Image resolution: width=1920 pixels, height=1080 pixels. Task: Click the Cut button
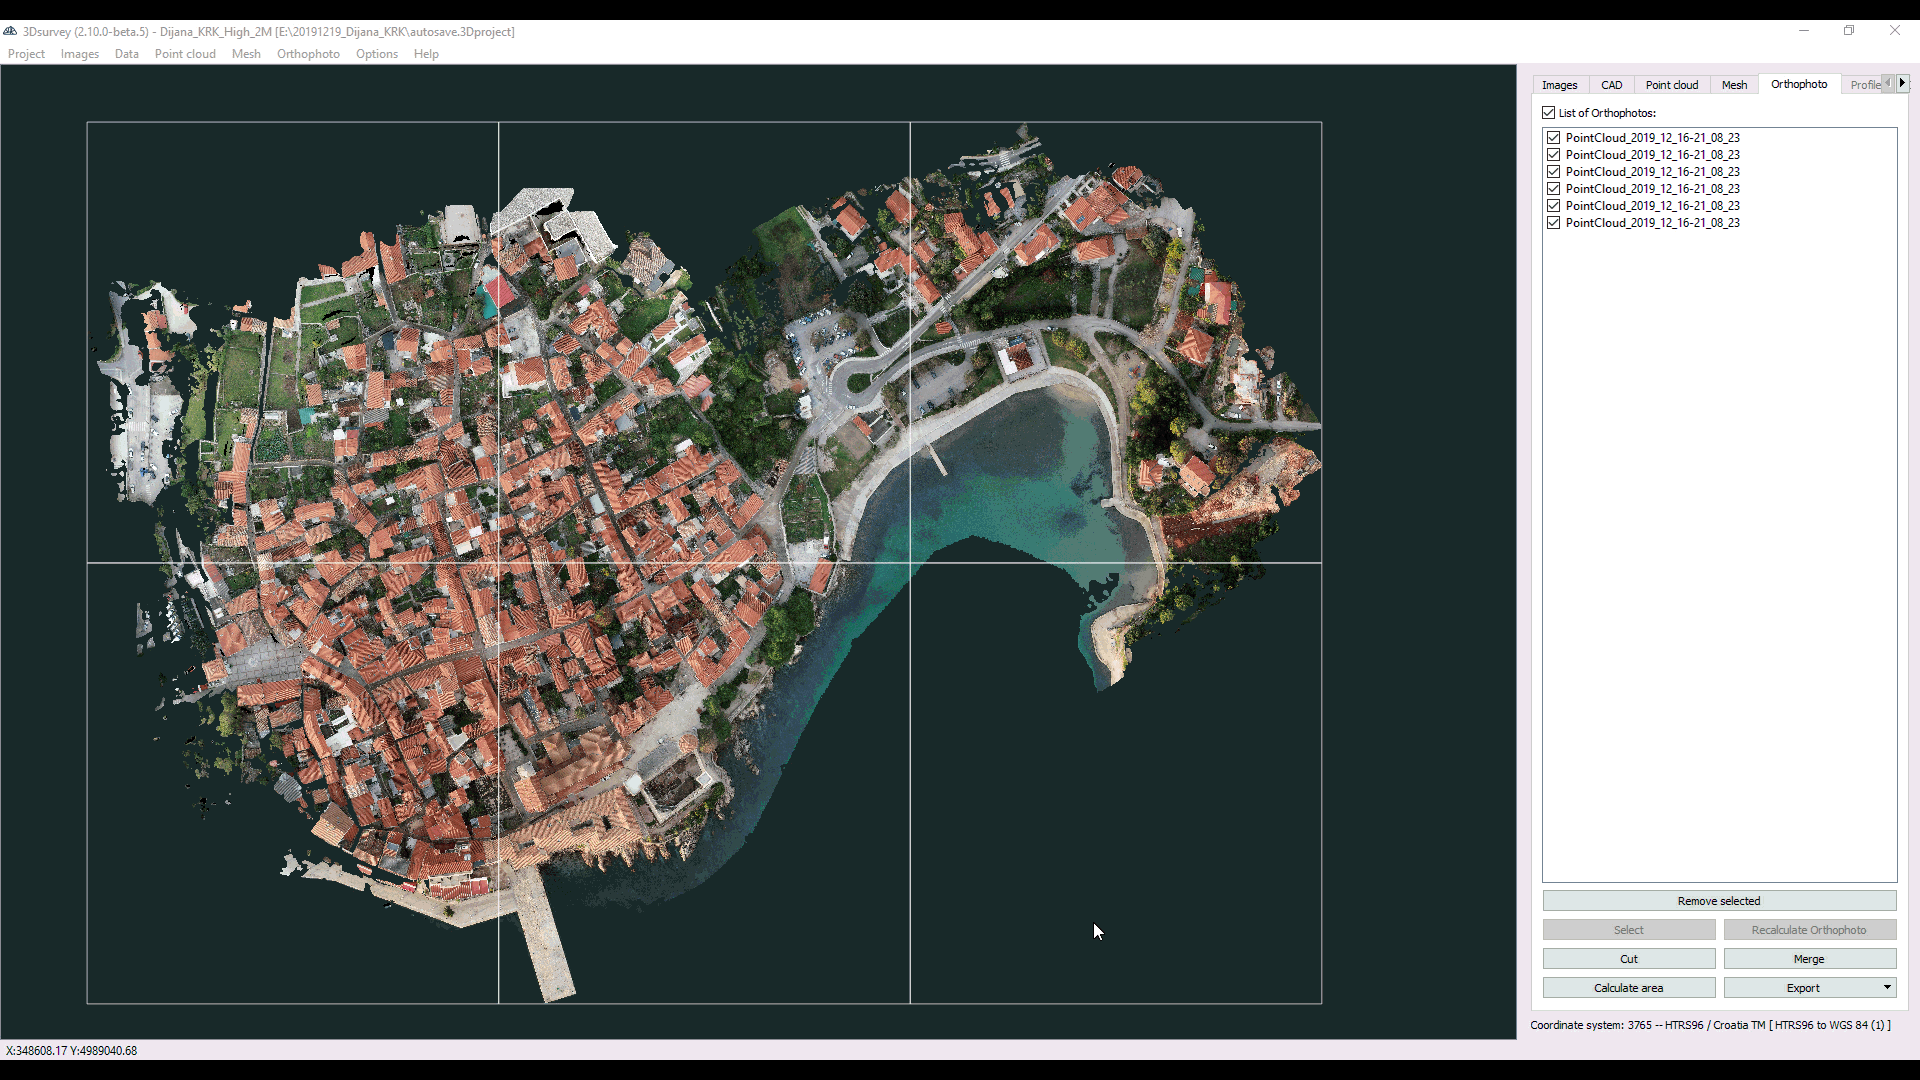[1628, 958]
